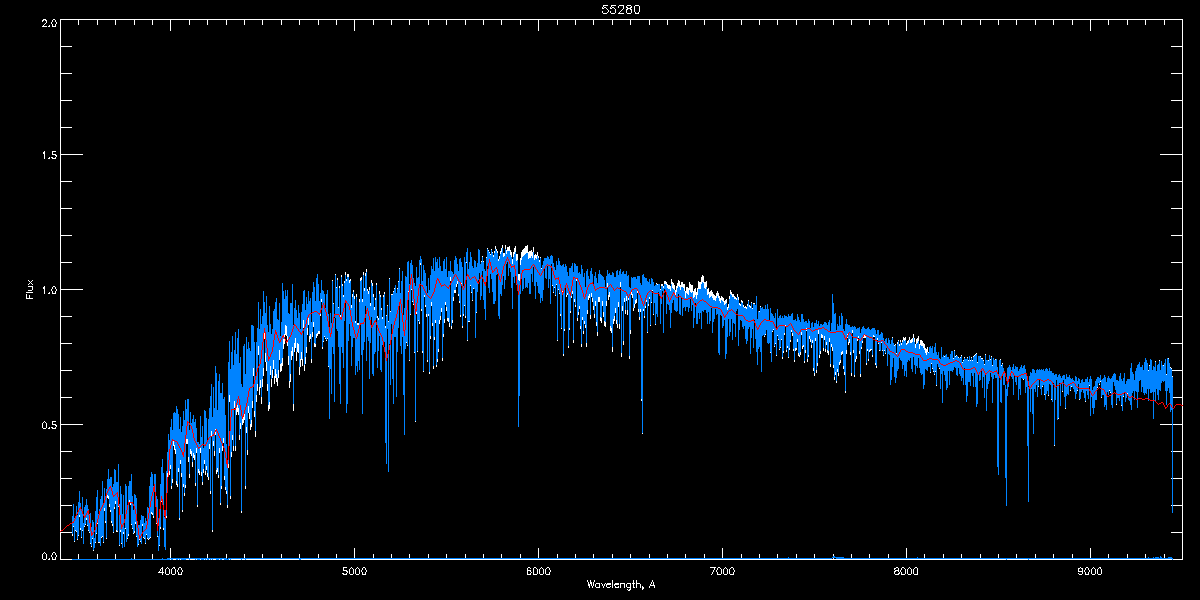Screen dimensions: 1200x600
Task: Click the 9000 x-axis tick label
Action: [x=1090, y=571]
